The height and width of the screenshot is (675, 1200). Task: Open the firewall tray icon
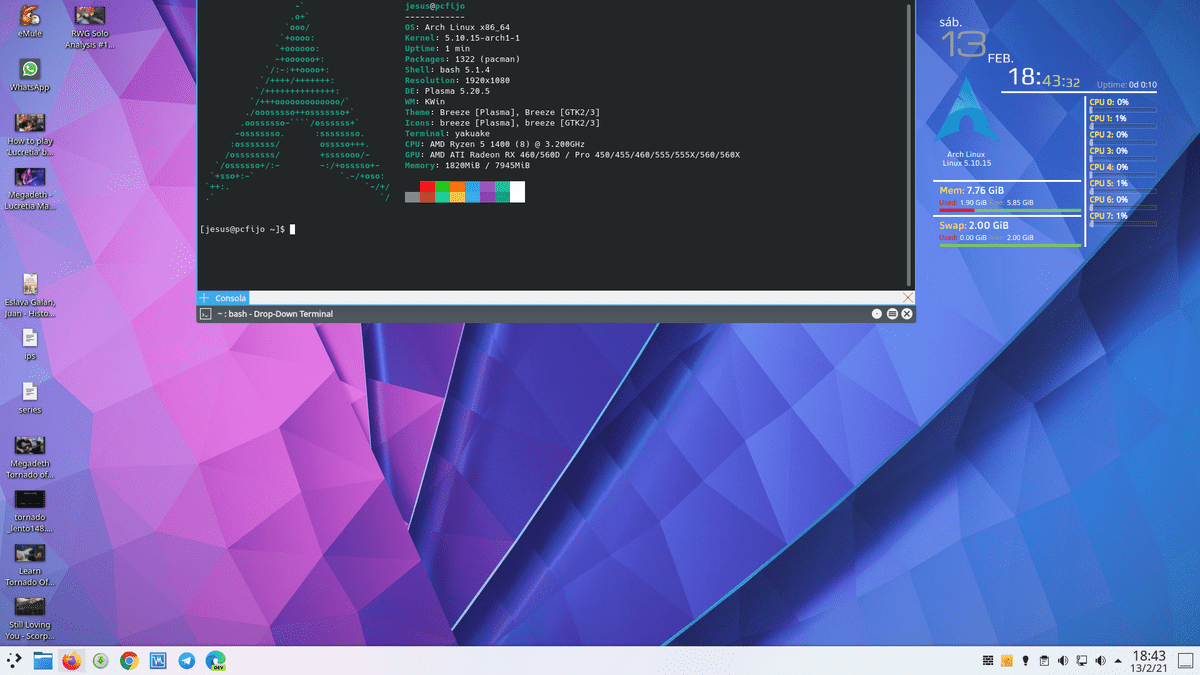point(988,660)
